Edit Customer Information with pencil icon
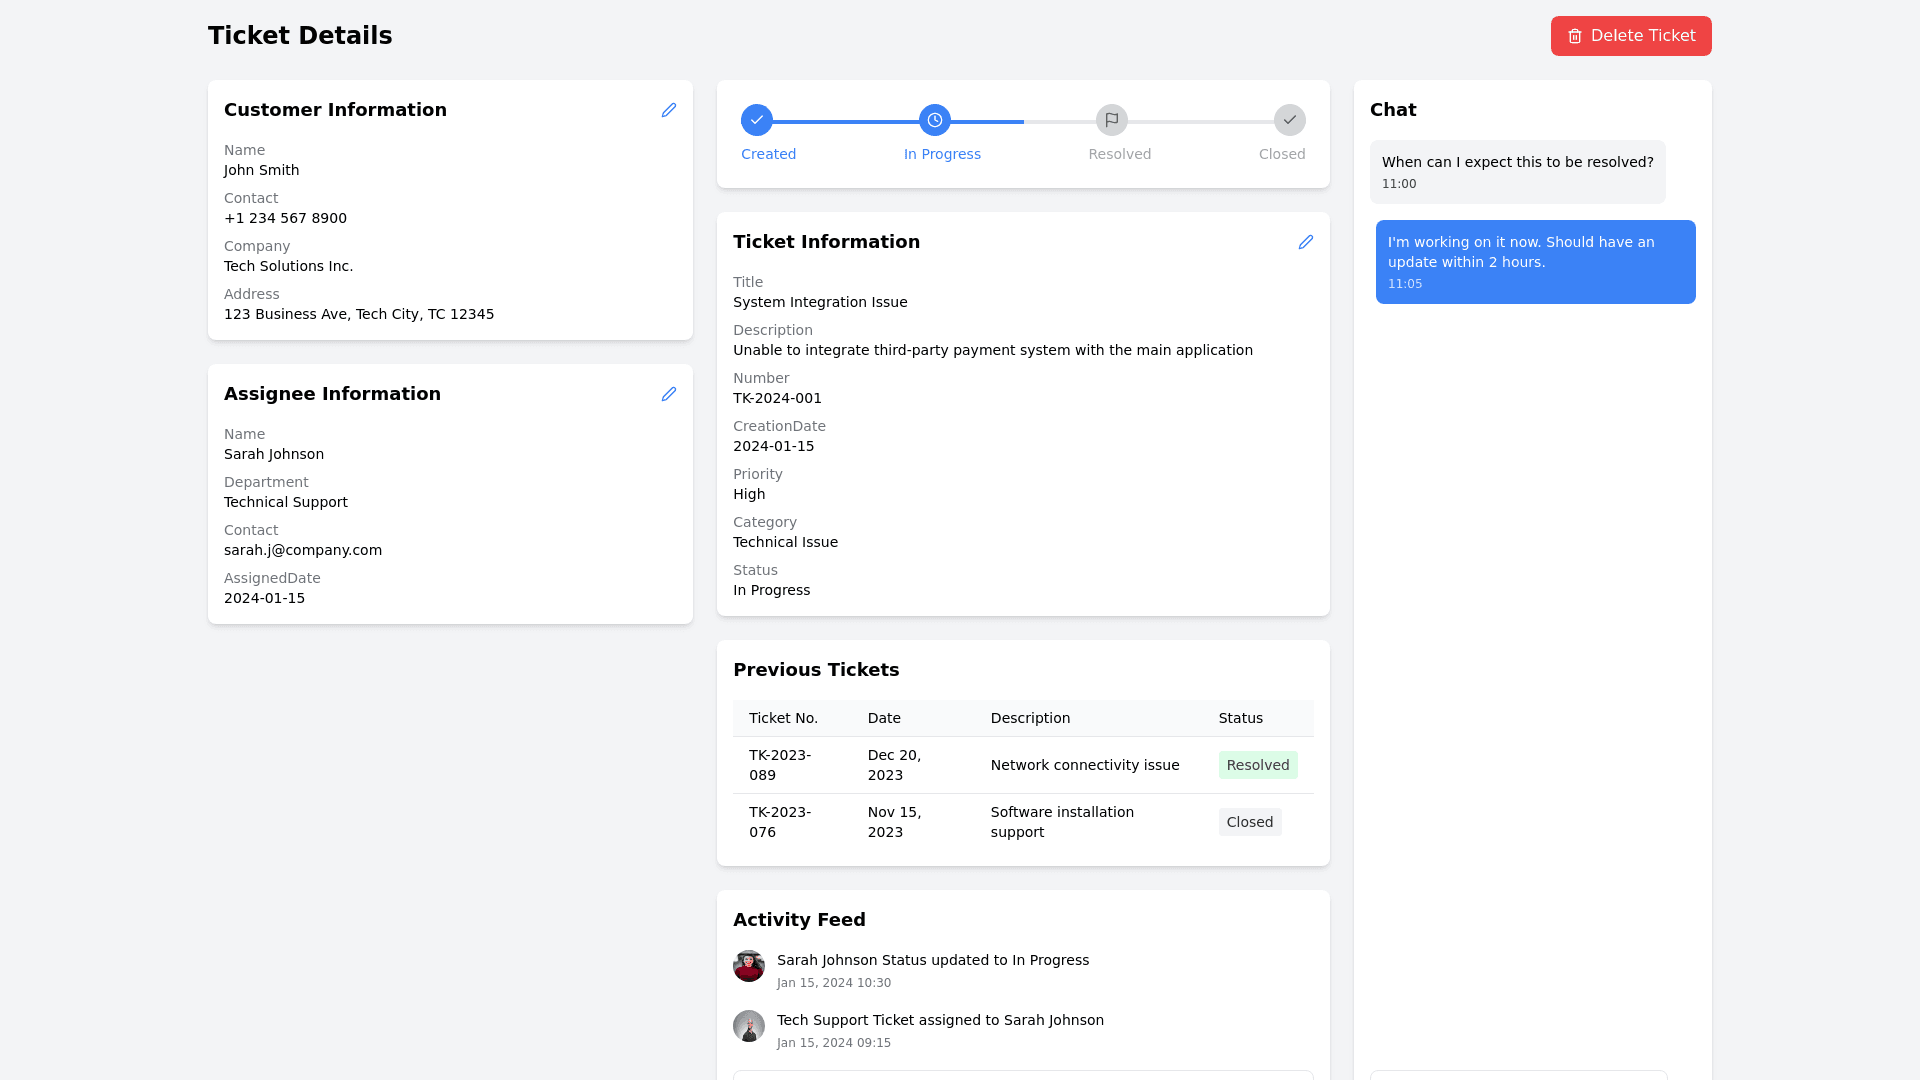1920x1080 pixels. 669,110
